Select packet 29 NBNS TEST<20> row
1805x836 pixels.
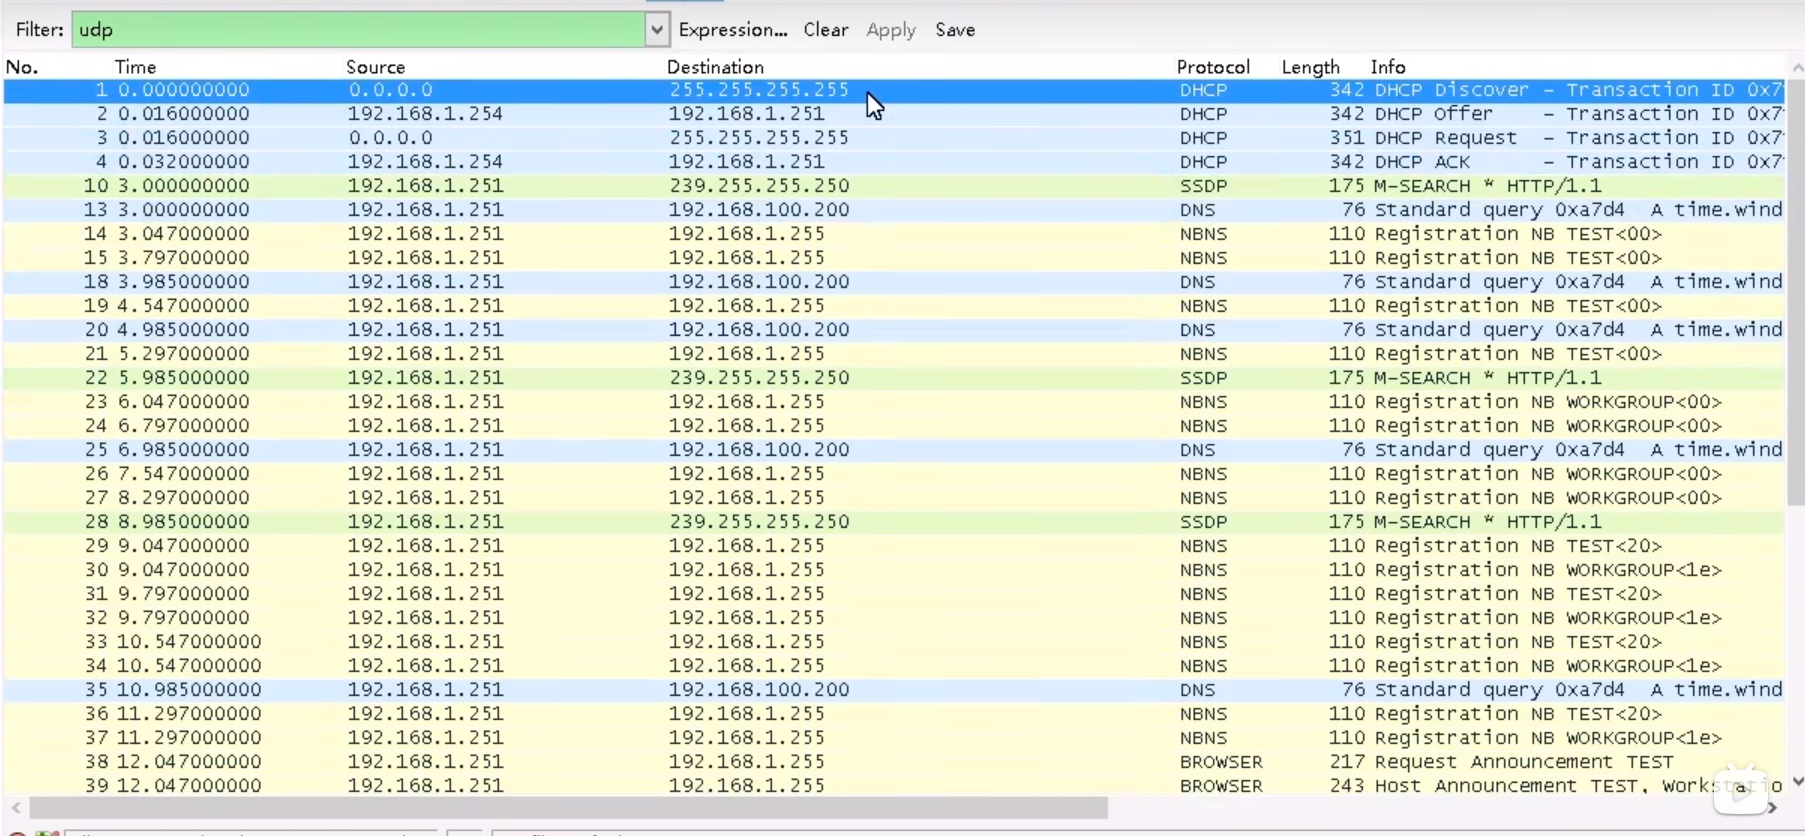coord(894,546)
